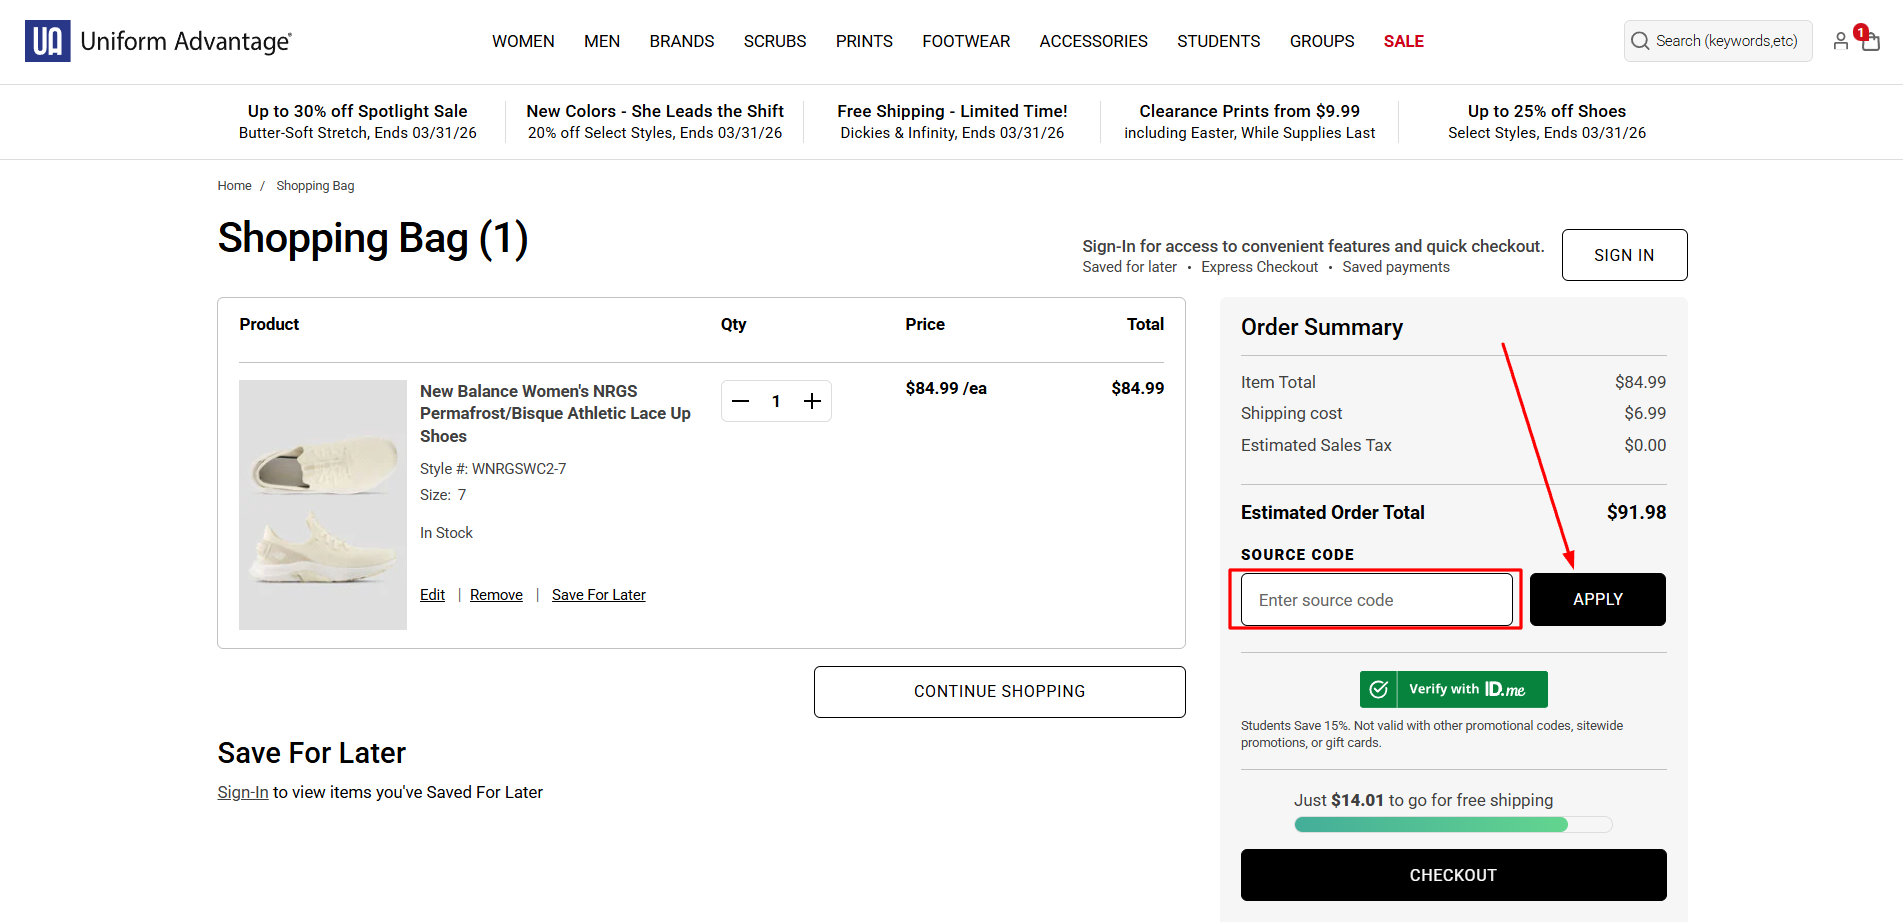Open the SALE menu
This screenshot has height=922, width=1903.
(1404, 41)
